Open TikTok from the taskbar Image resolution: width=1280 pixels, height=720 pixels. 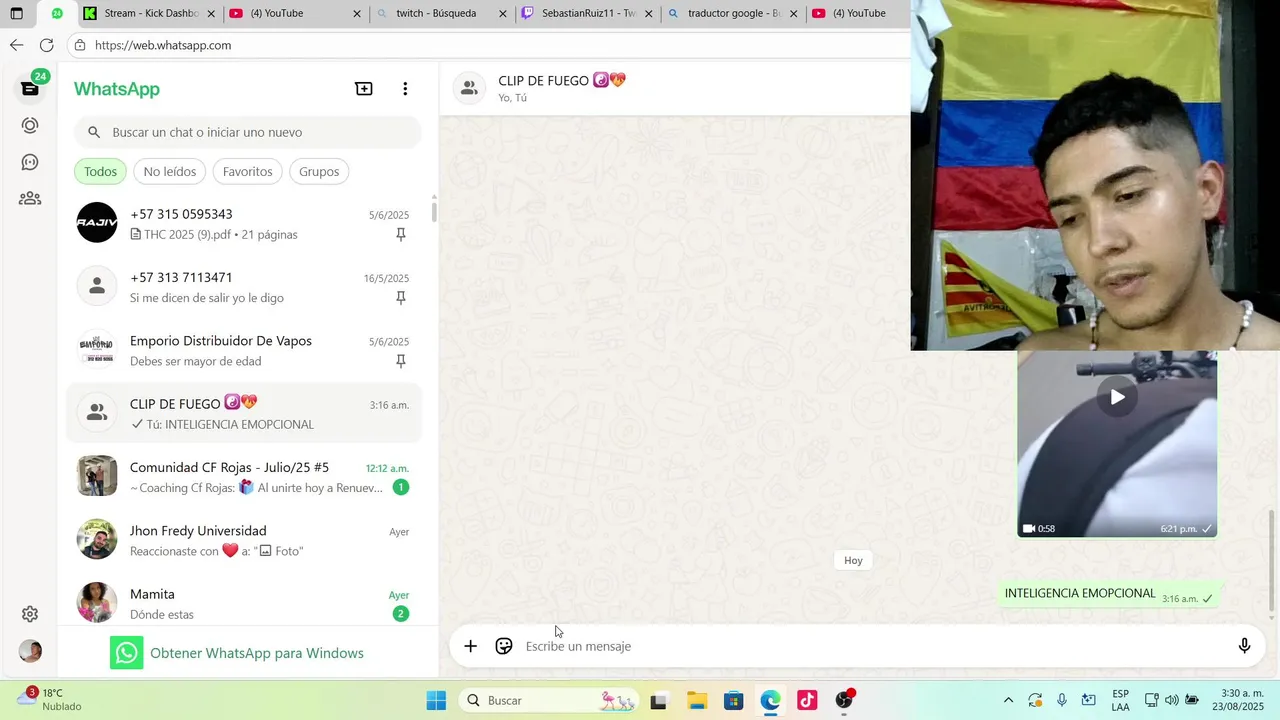[x=807, y=700]
